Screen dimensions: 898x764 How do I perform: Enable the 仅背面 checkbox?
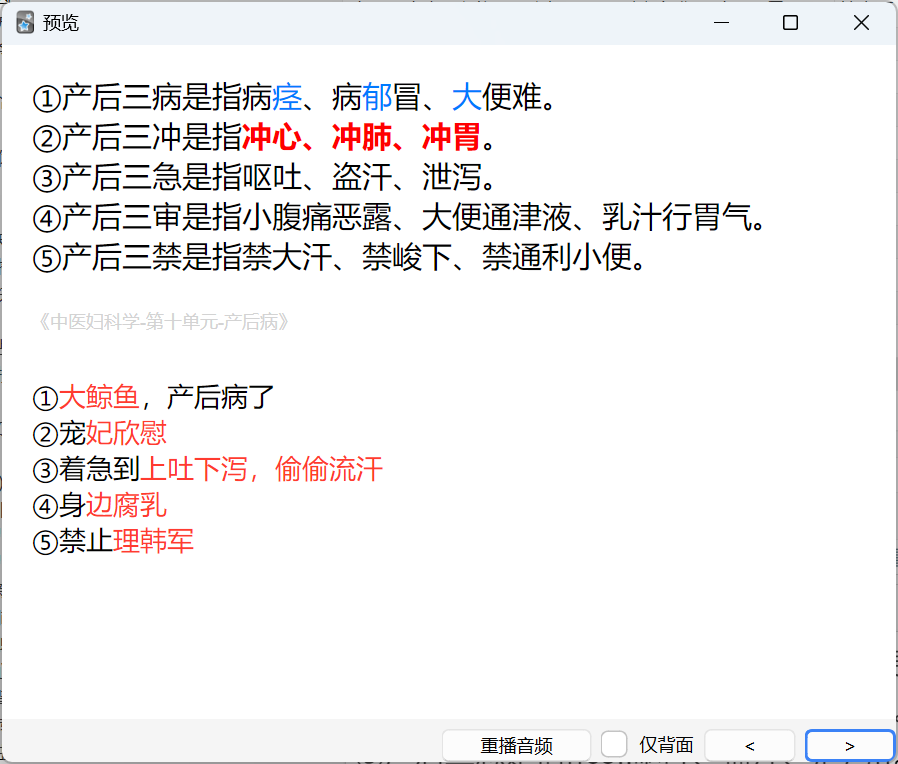tap(614, 745)
